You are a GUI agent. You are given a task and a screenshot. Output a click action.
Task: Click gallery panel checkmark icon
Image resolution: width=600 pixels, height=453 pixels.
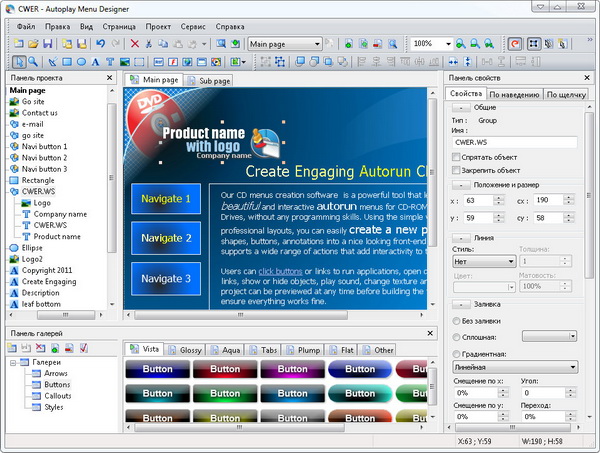coord(84,348)
